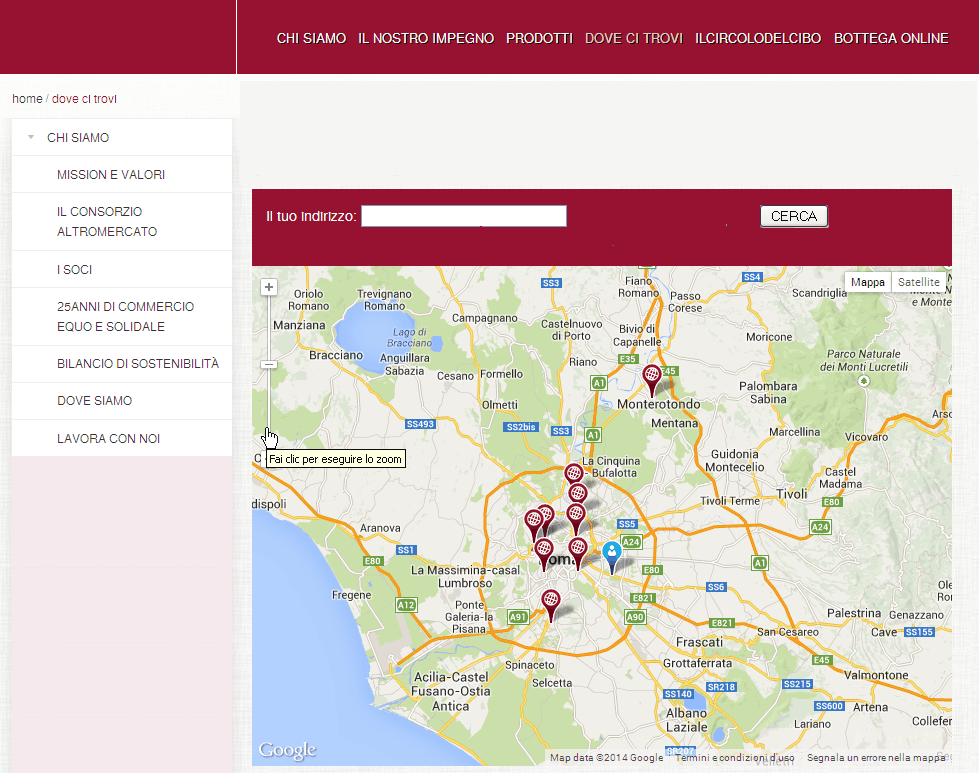
Task: Click the zoom slider handle on the map
Action: pos(269,365)
